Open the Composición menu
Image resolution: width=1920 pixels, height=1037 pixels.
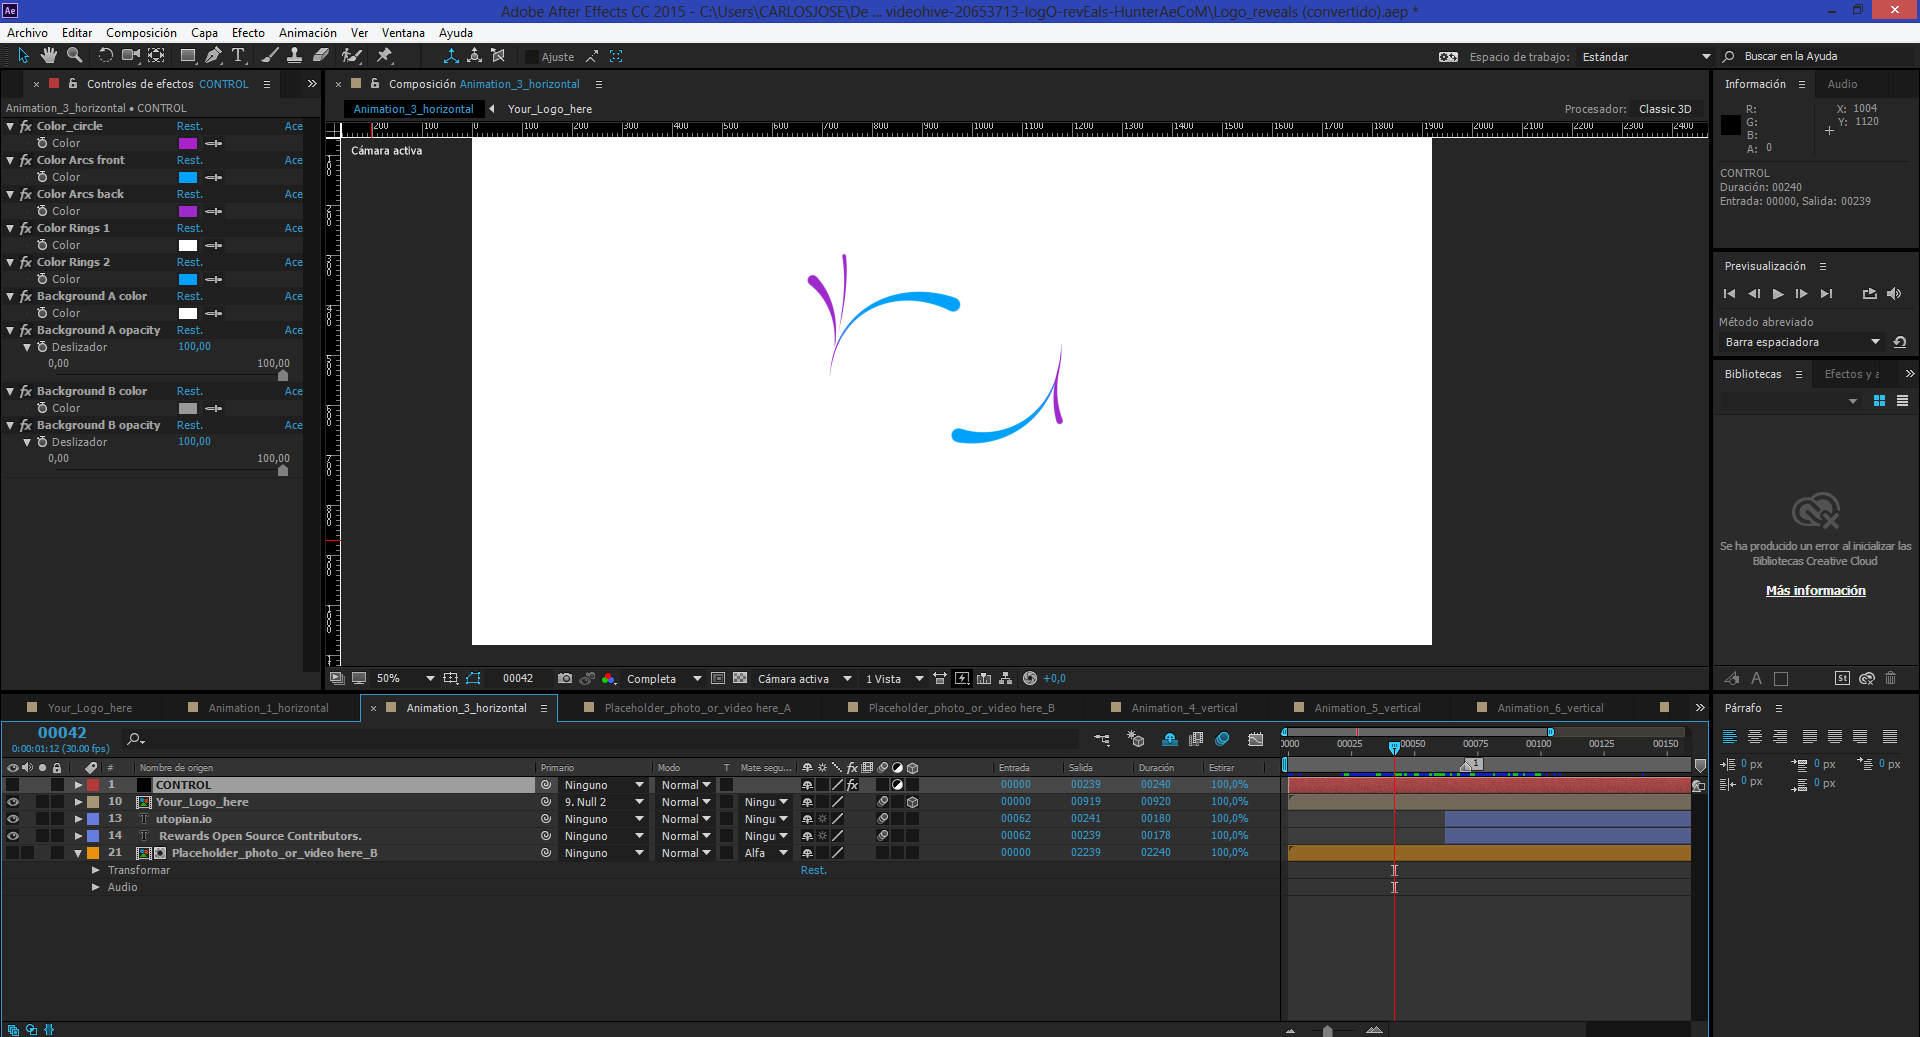[141, 33]
